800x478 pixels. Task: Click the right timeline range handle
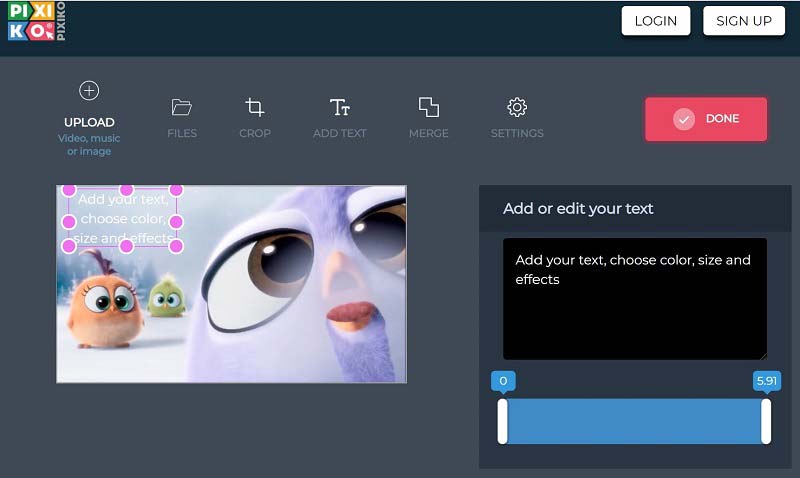[x=766, y=421]
